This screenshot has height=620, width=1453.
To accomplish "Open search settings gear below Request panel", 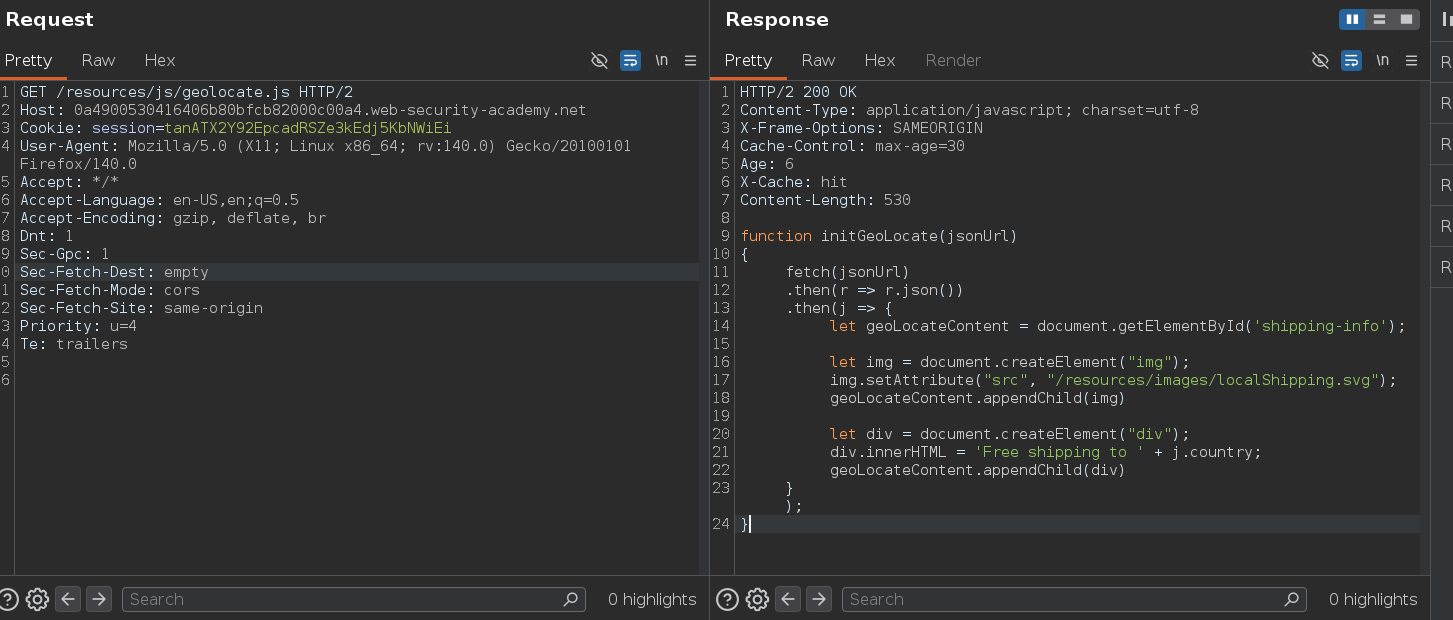I will [37, 599].
